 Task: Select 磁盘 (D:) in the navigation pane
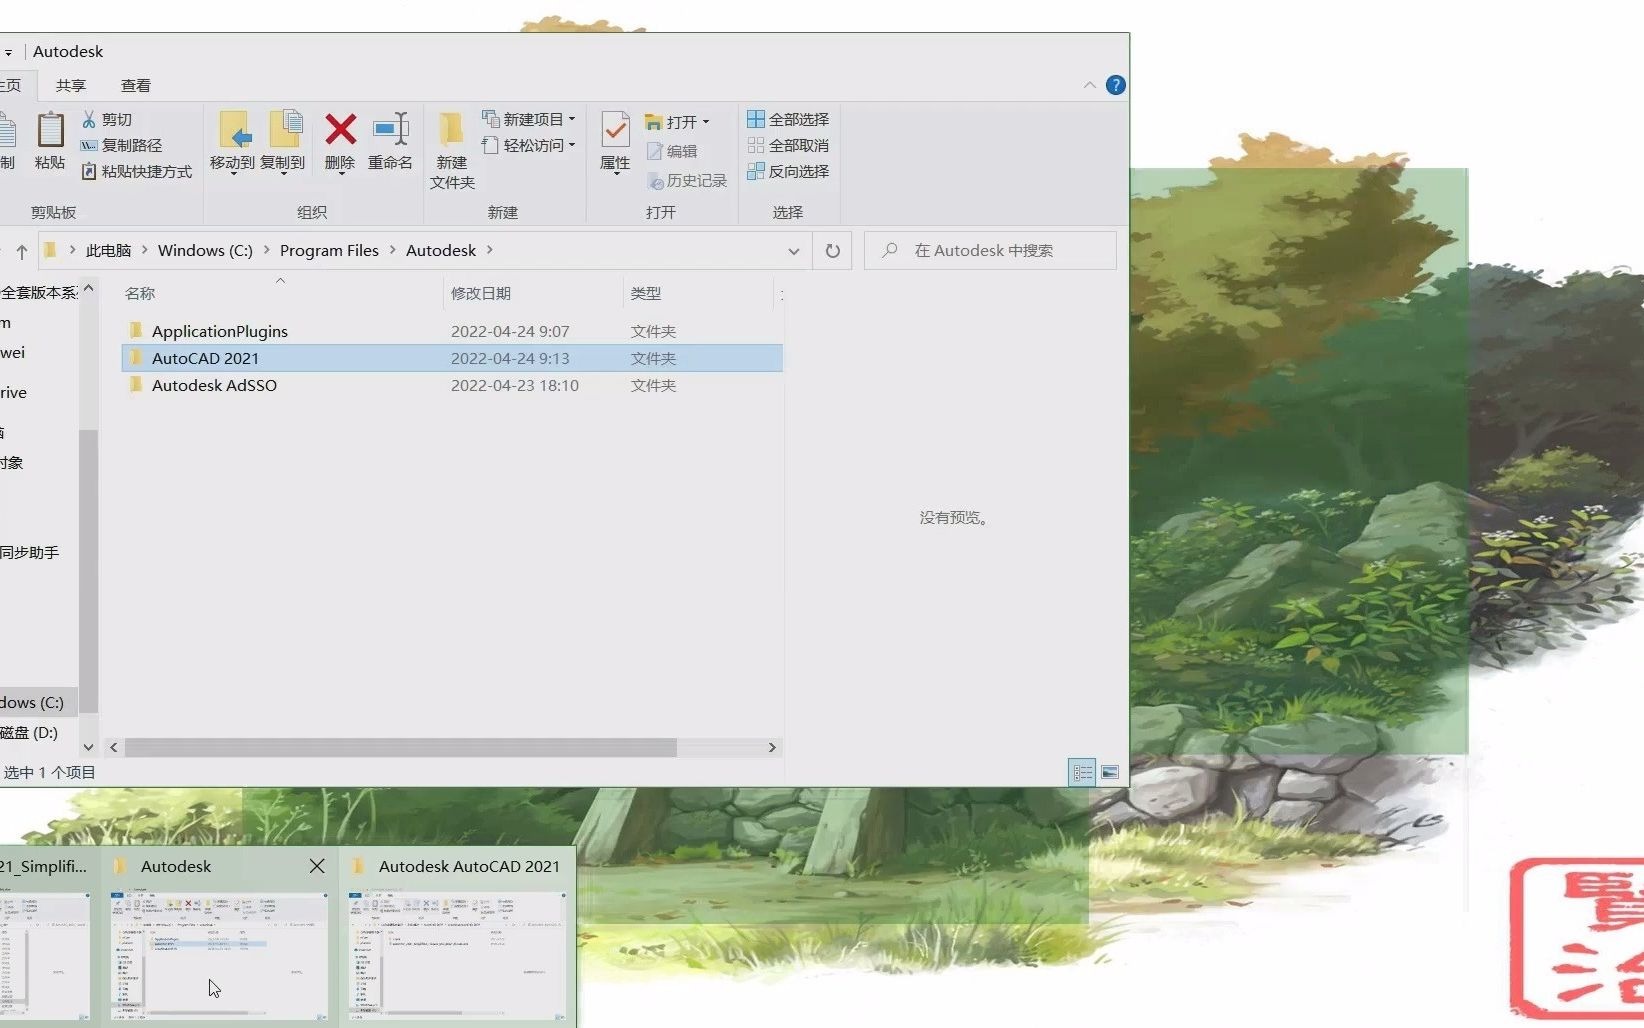pyautogui.click(x=30, y=732)
